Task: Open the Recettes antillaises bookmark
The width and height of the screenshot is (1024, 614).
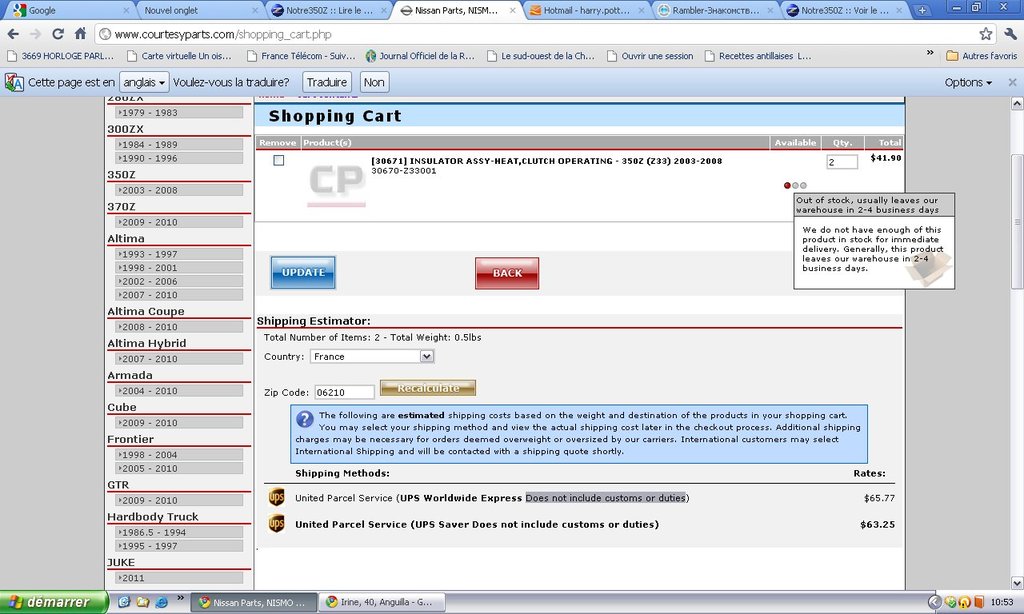Action: (x=758, y=56)
